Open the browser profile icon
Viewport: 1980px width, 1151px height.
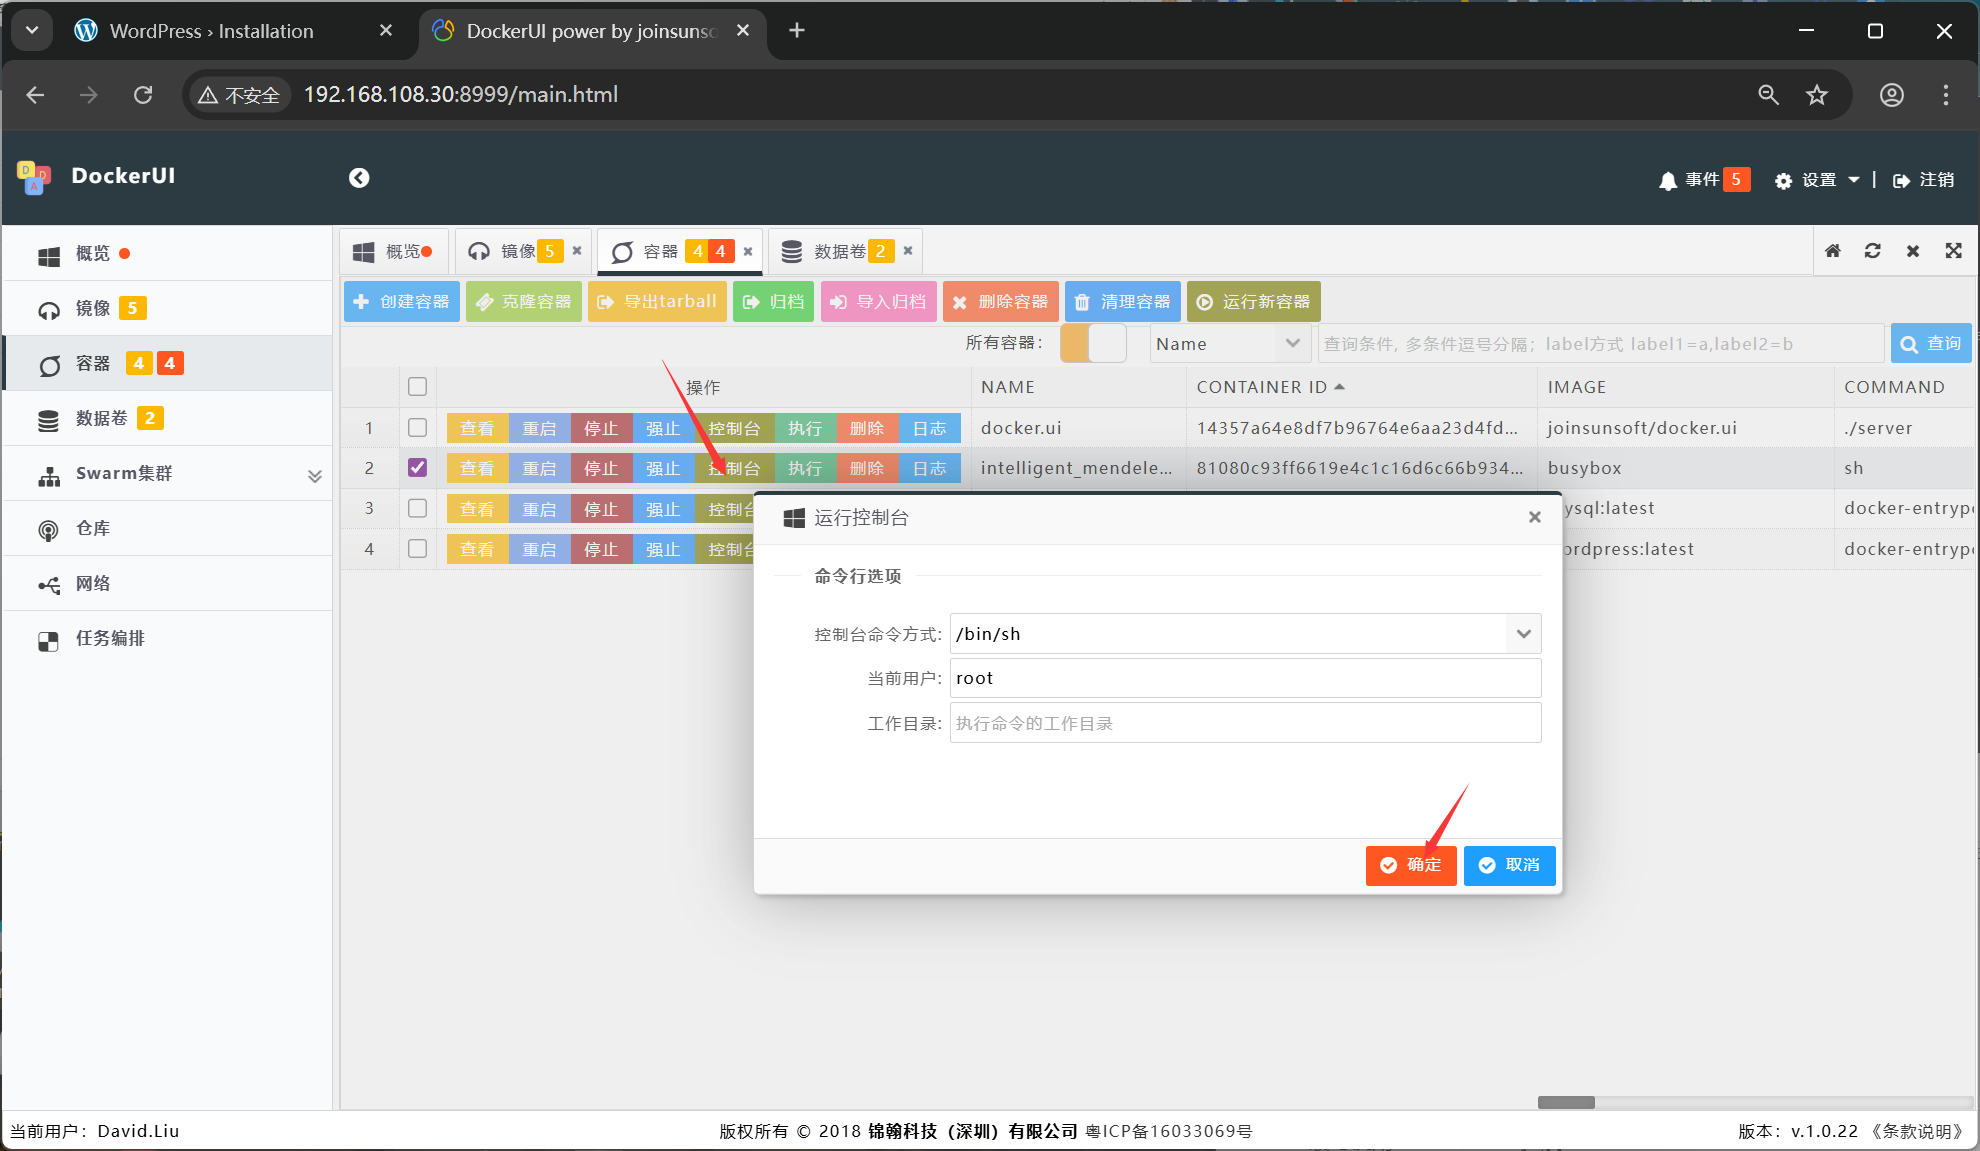point(1891,95)
